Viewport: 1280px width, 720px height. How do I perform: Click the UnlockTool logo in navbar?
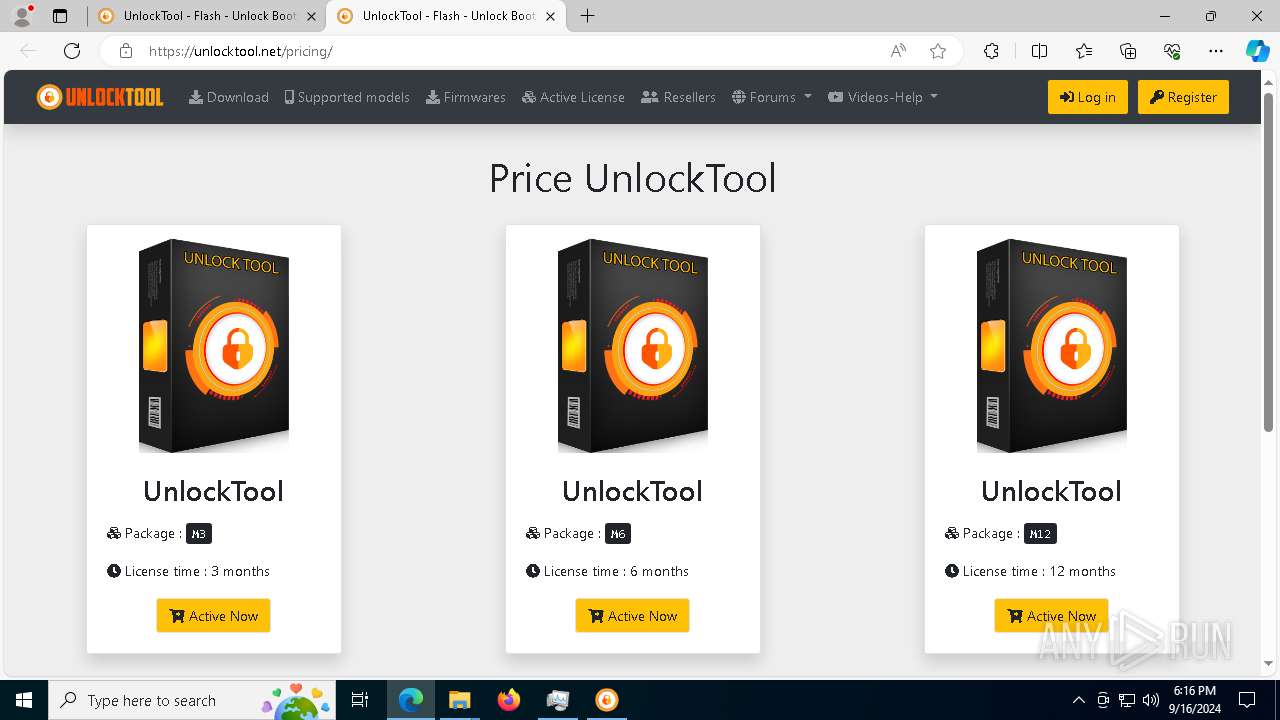100,97
